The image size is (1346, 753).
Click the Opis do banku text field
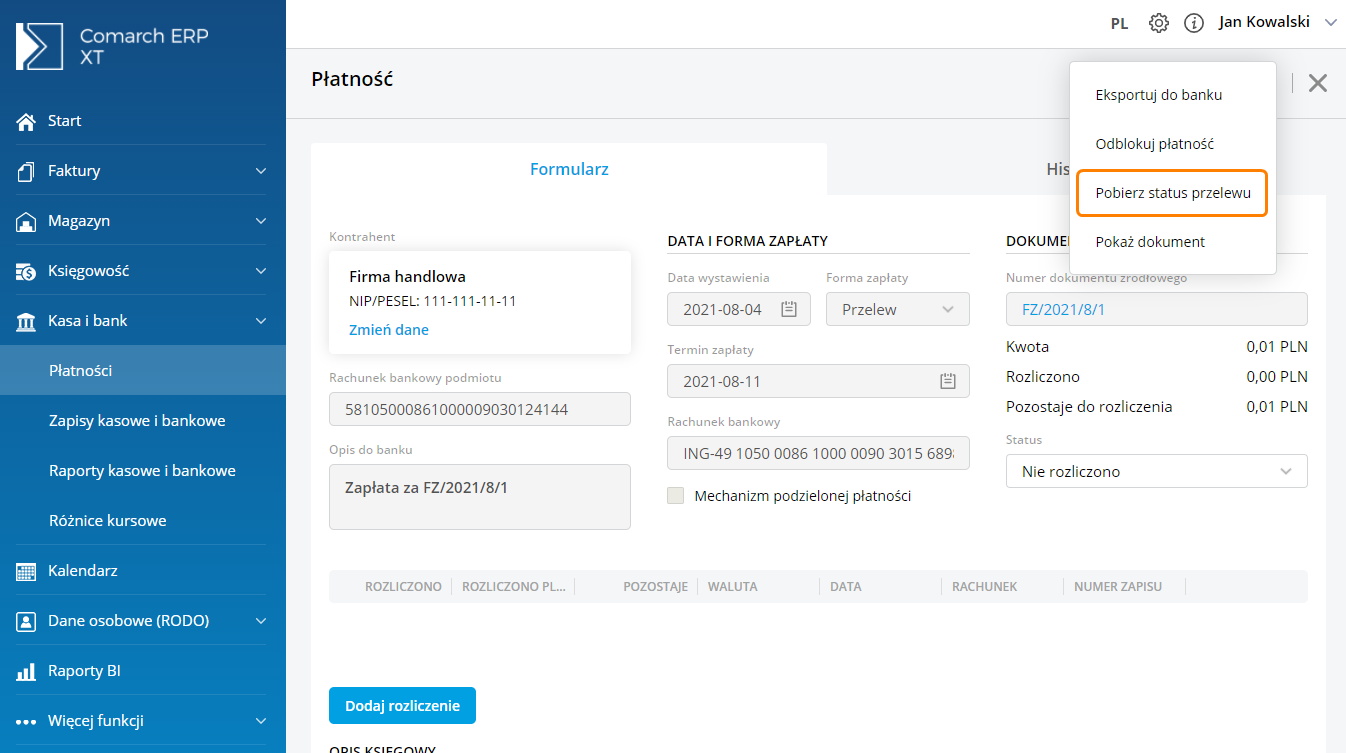tap(479, 497)
